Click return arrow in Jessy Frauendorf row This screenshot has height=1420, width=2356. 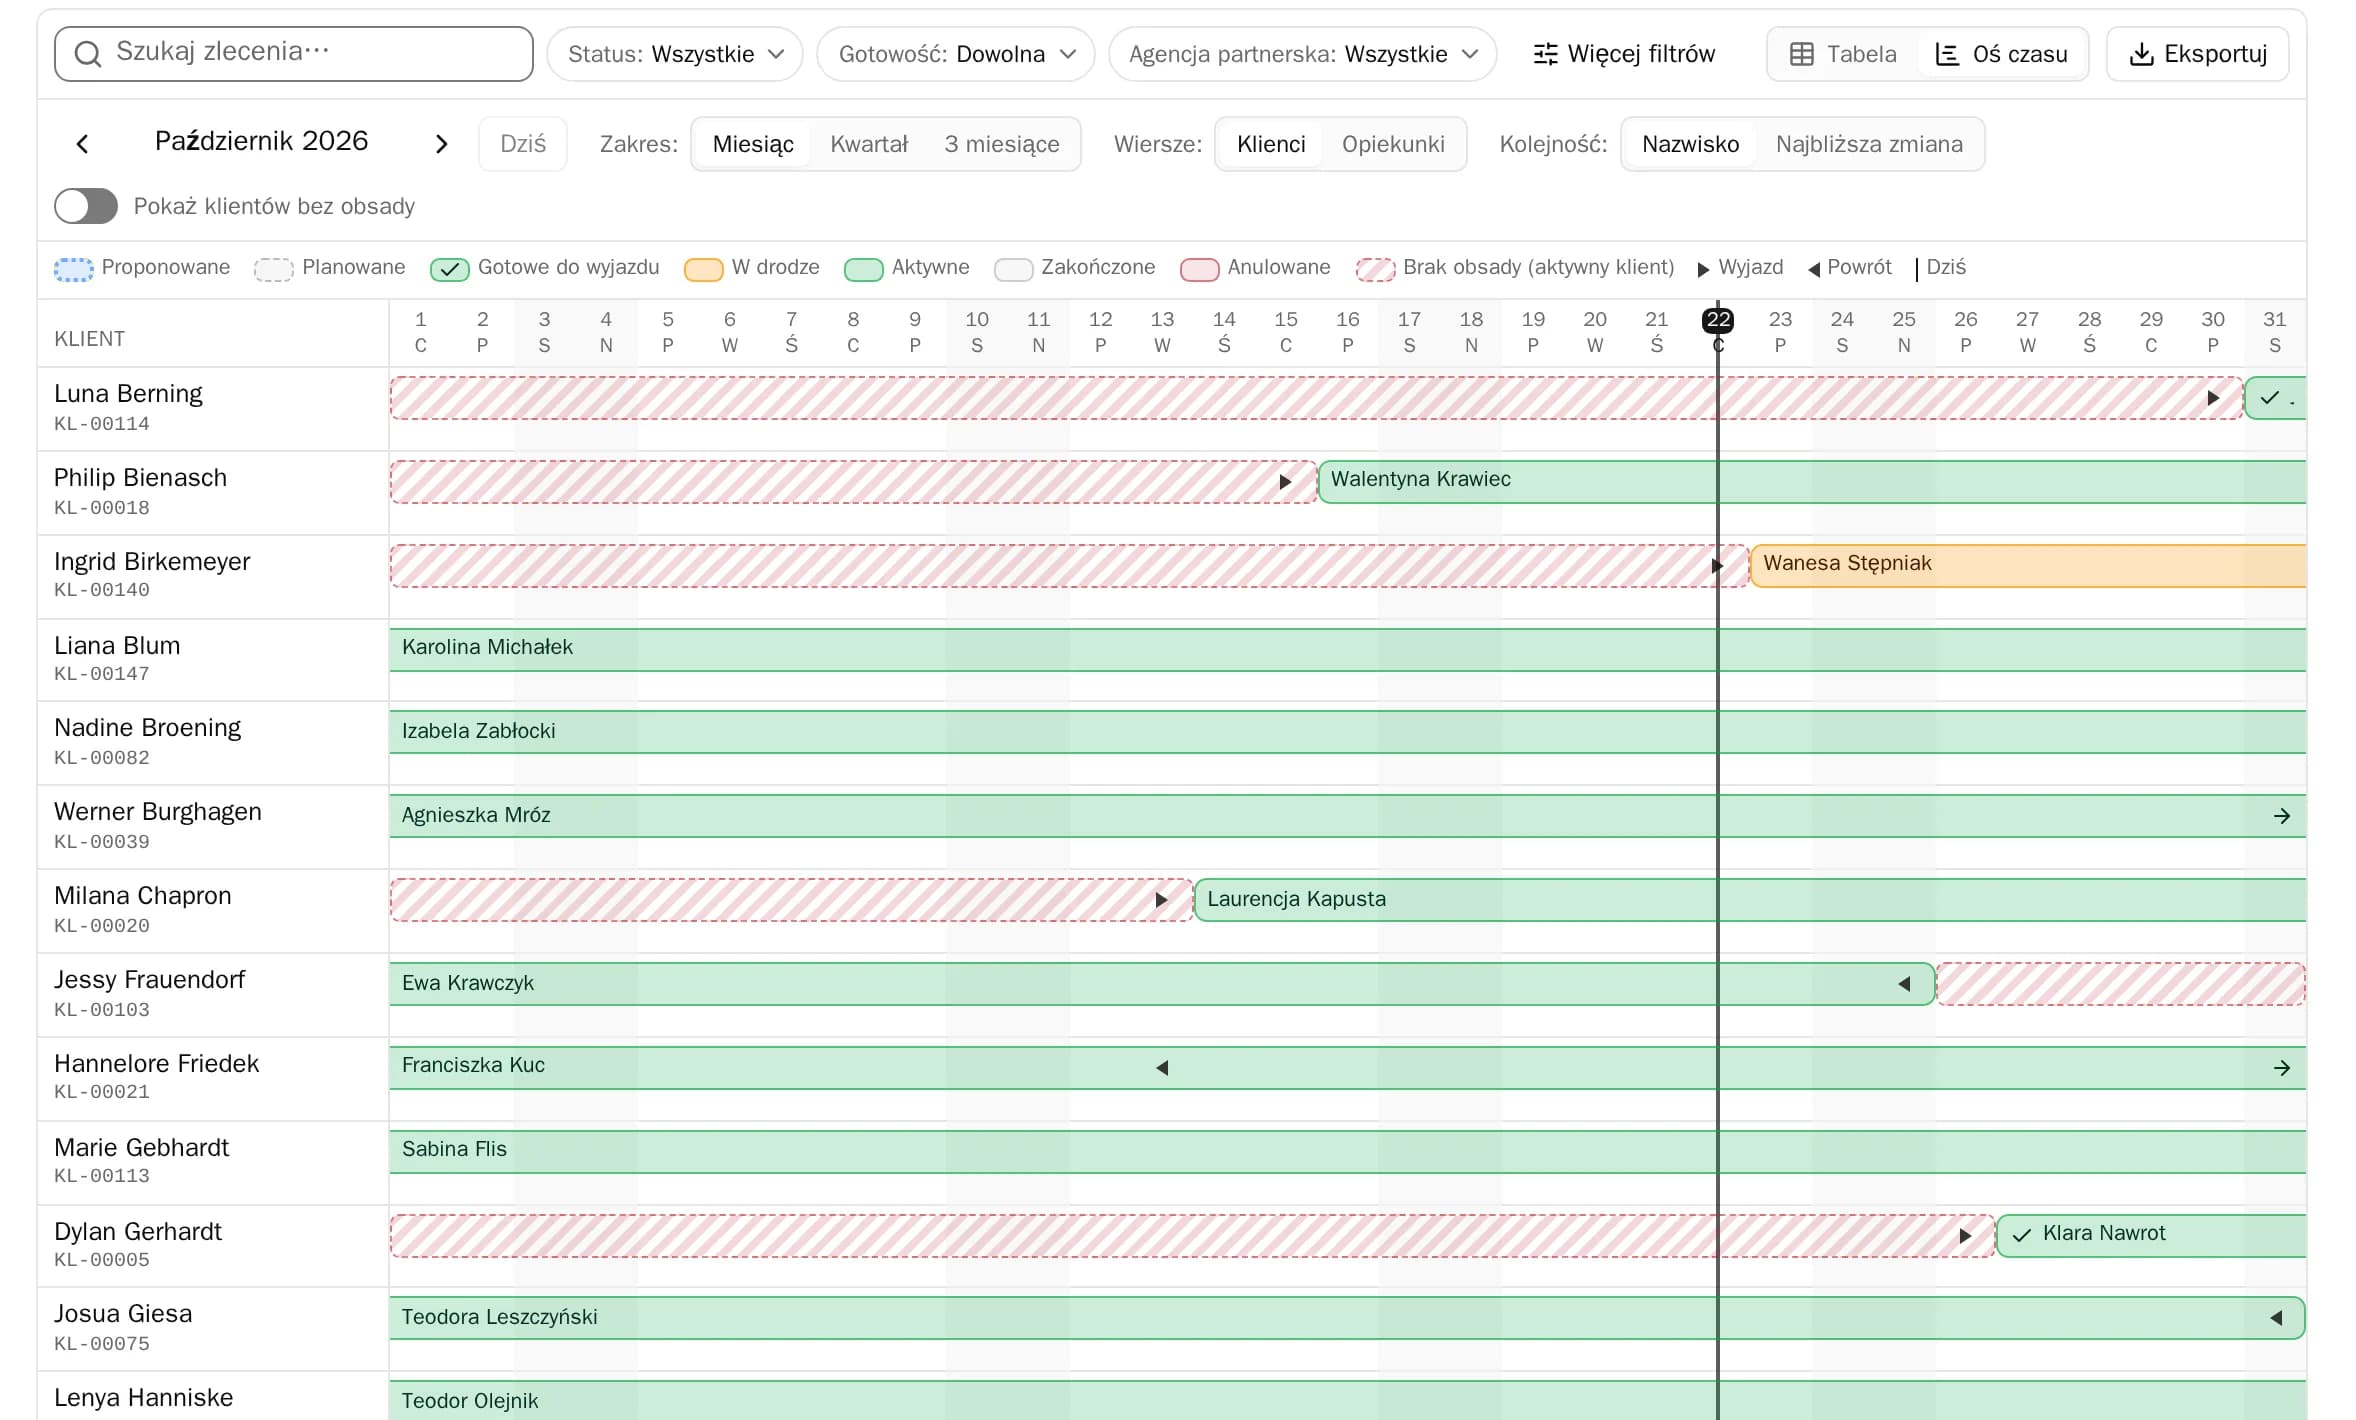1904,984
